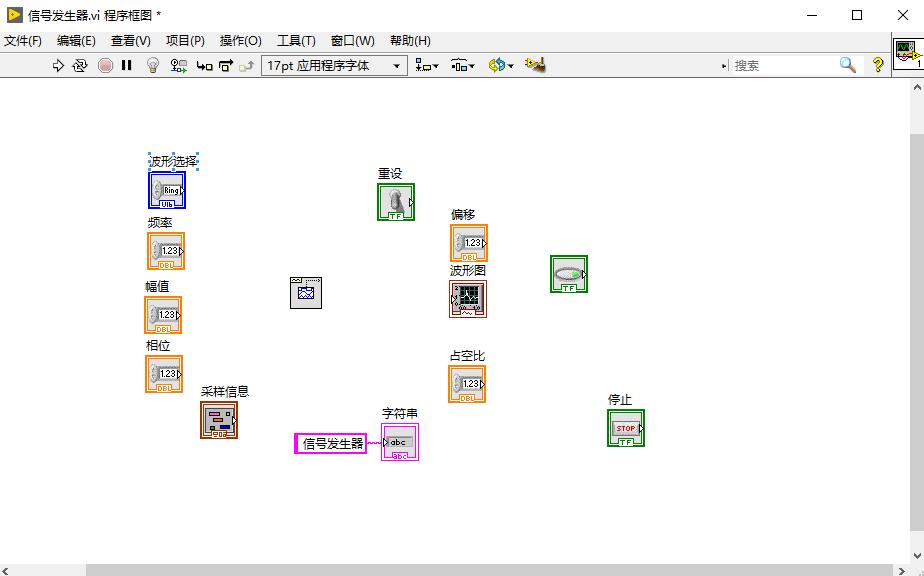
Task: Click horizontal scrollbar left arrow
Action: click(x=5, y=570)
